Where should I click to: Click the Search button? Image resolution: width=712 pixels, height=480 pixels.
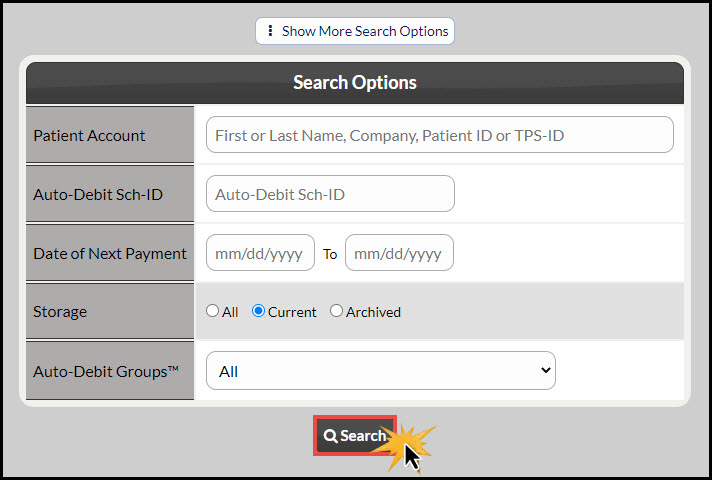point(355,435)
